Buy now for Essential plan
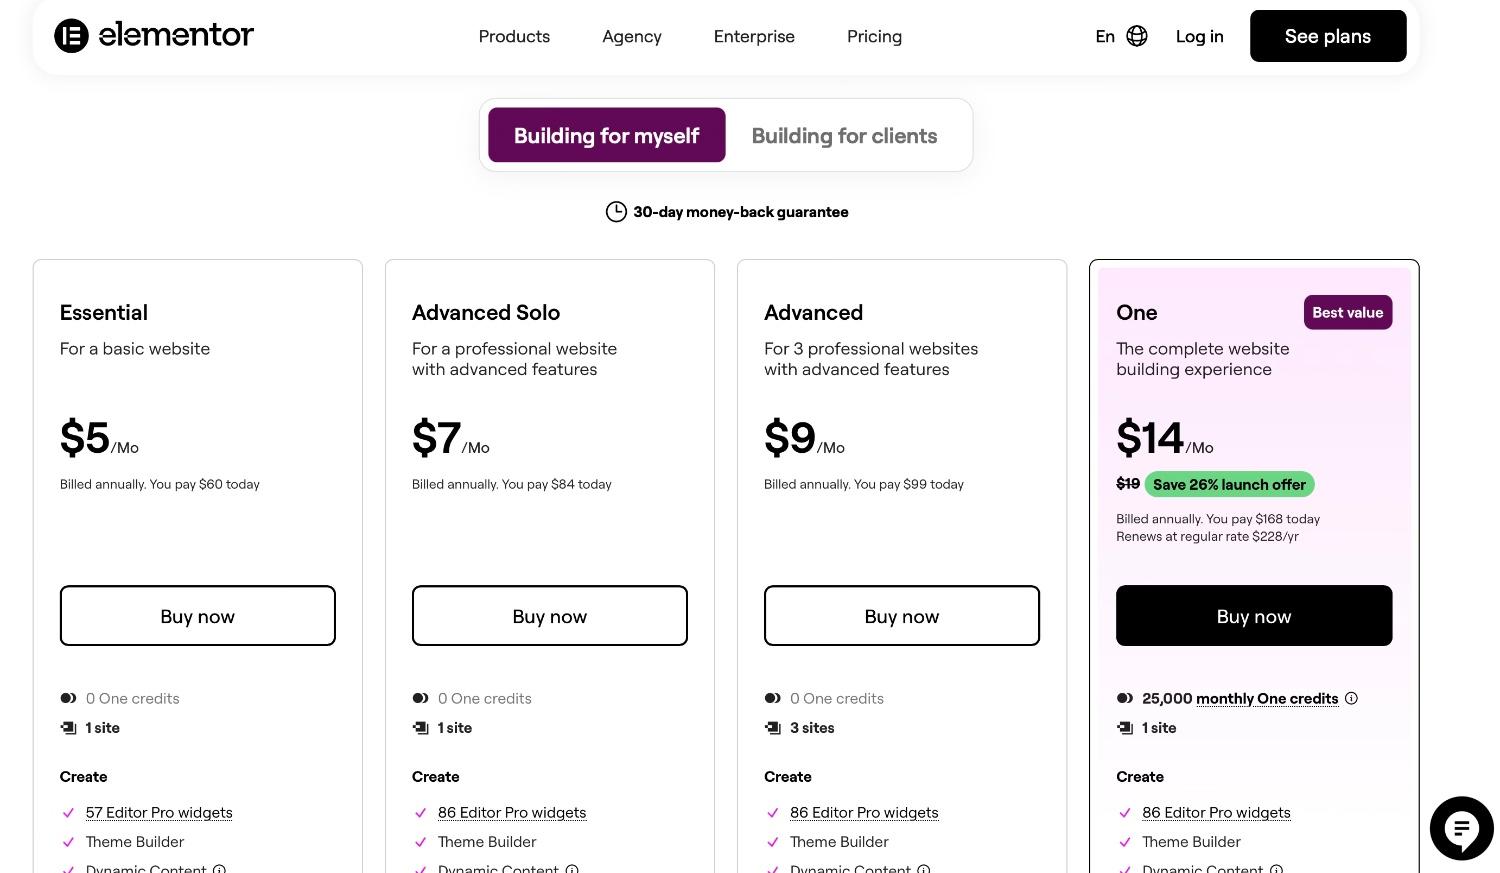This screenshot has width=1500, height=873. [198, 616]
